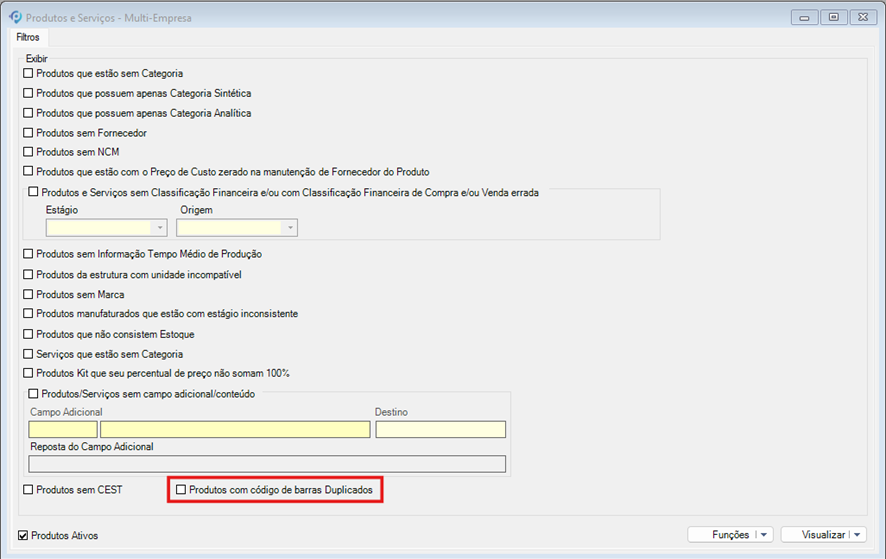This screenshot has height=559, width=886.
Task: Click the Visualizar button
Action: pos(823,535)
